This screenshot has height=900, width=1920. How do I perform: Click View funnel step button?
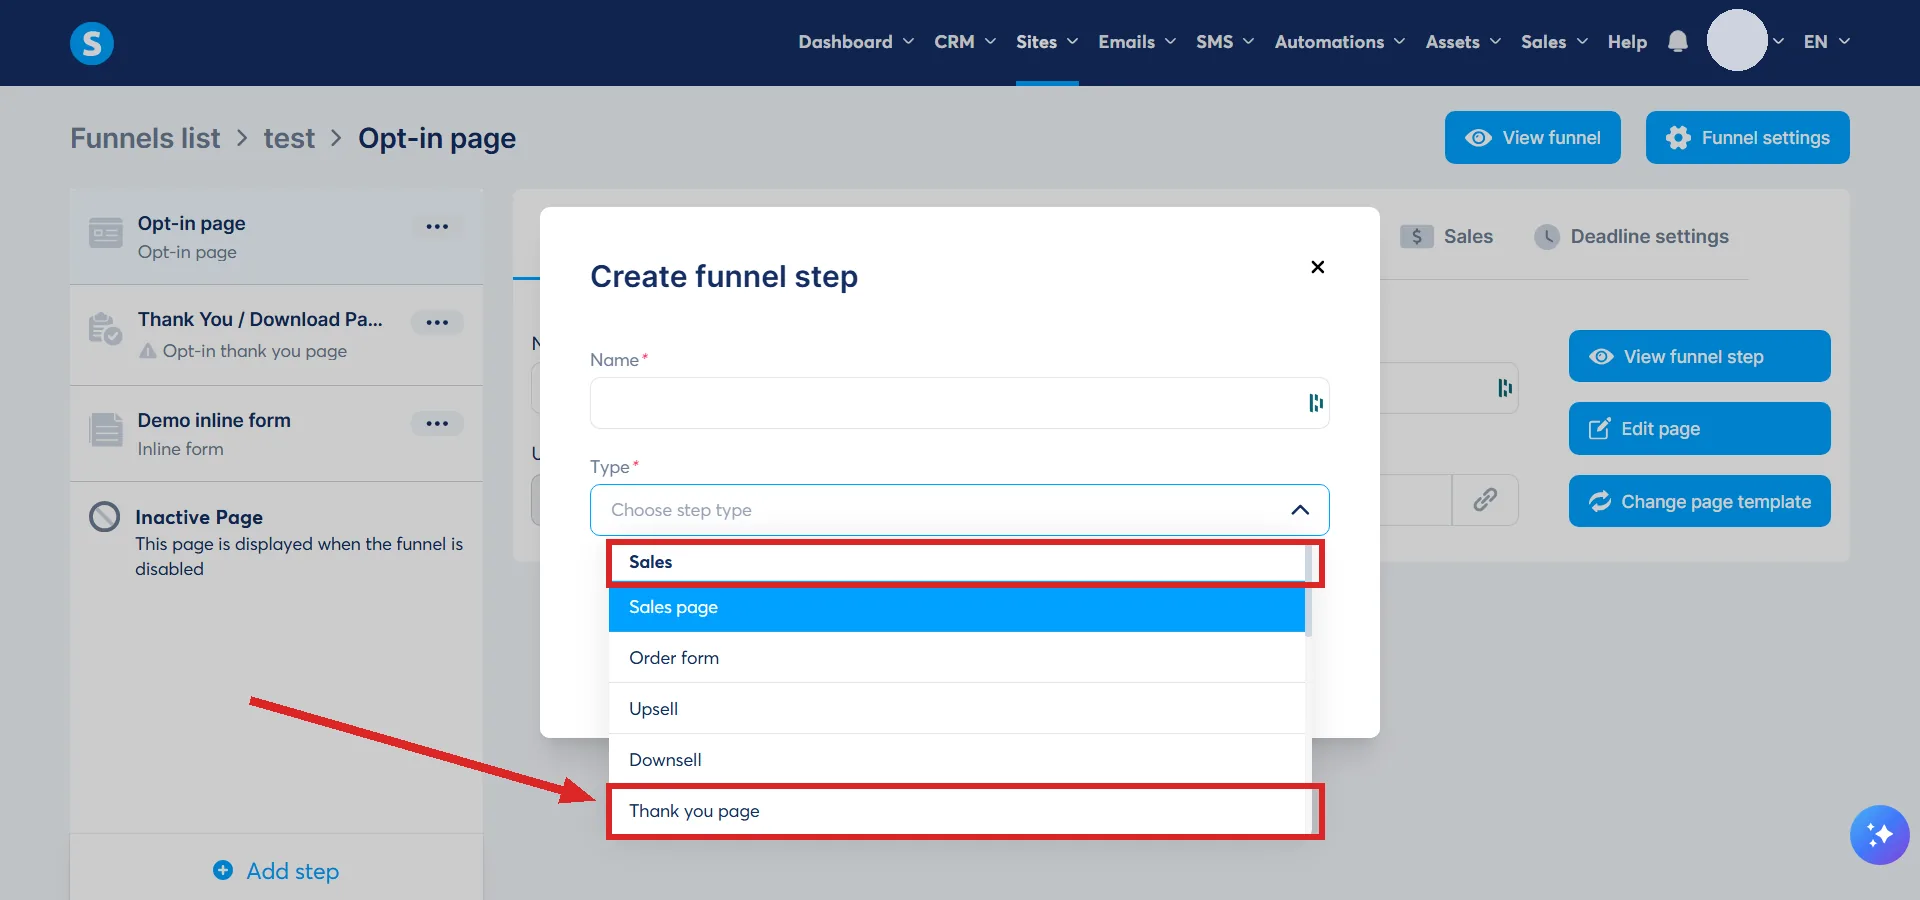(1699, 356)
